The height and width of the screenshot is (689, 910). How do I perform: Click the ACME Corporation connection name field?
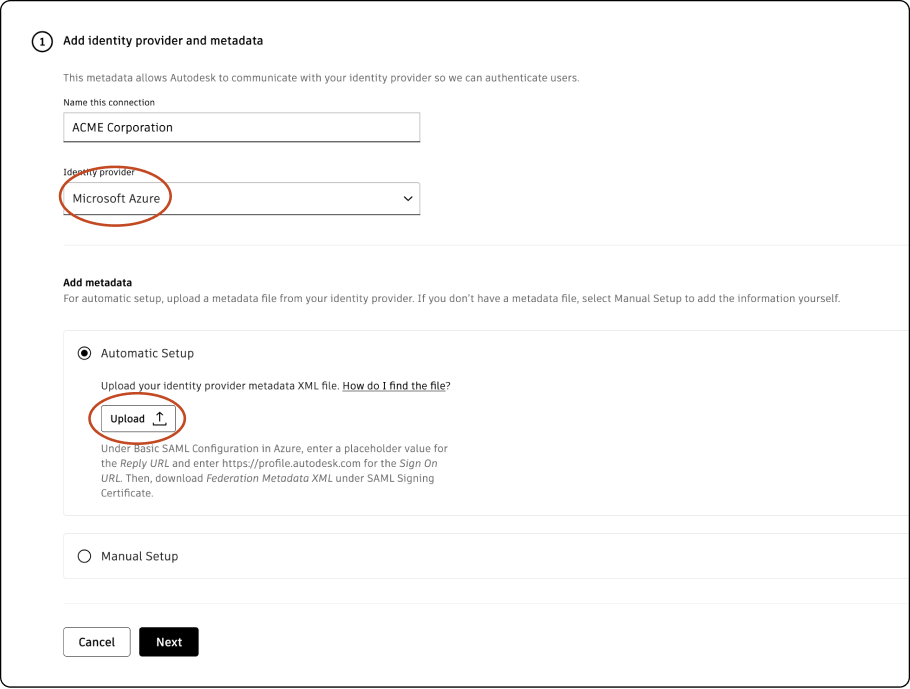240,128
